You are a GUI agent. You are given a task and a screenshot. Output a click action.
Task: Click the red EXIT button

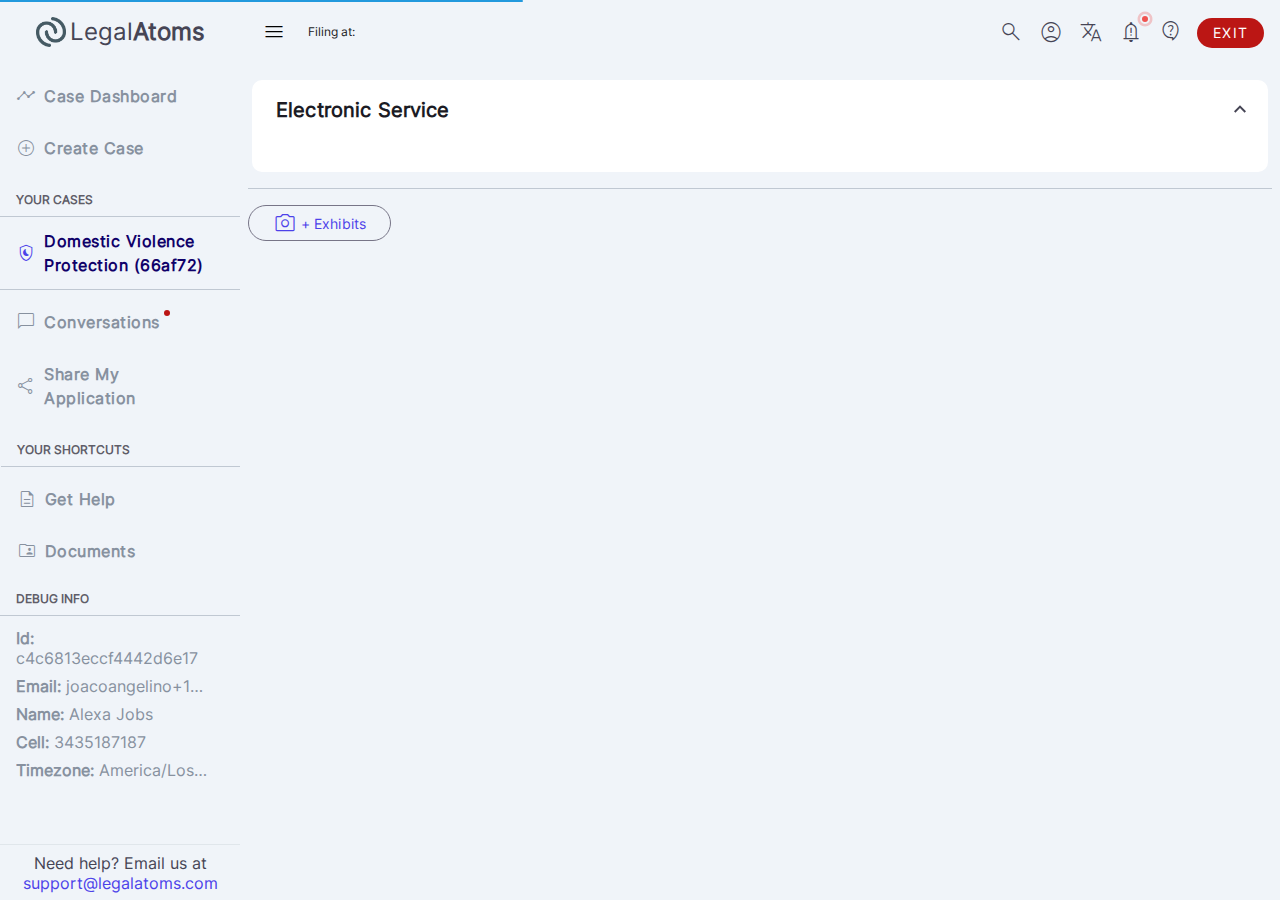[1230, 33]
